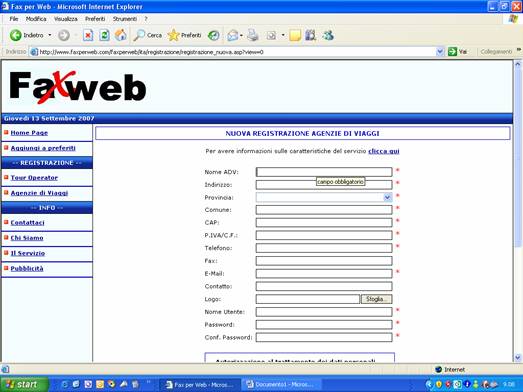The width and height of the screenshot is (523, 392).
Task: Click the Pubblicità link
Action: coord(27,269)
